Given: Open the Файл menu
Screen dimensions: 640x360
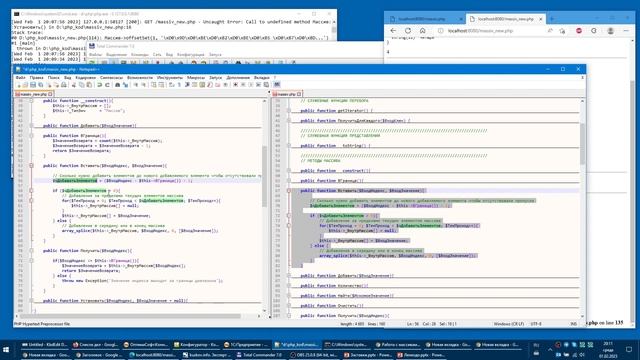Looking at the screenshot, I should [x=20, y=77].
